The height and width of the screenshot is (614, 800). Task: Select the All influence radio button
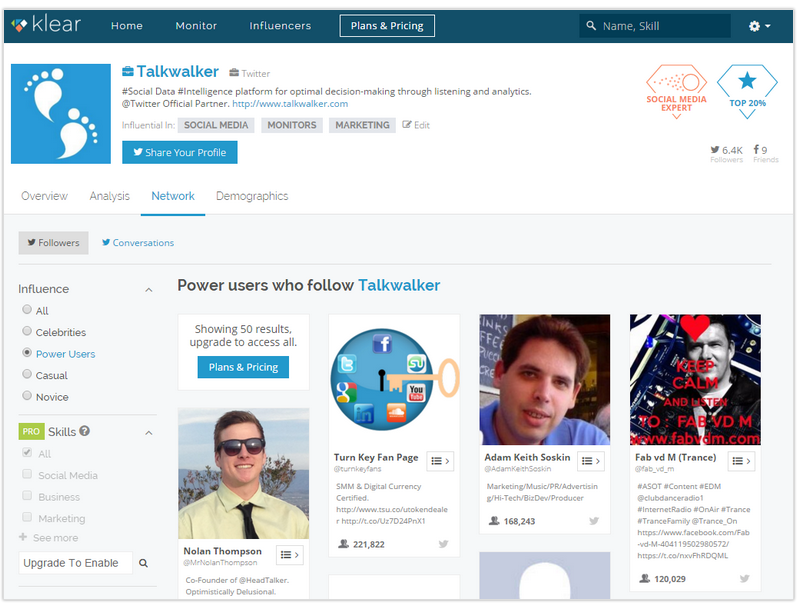[27, 309]
